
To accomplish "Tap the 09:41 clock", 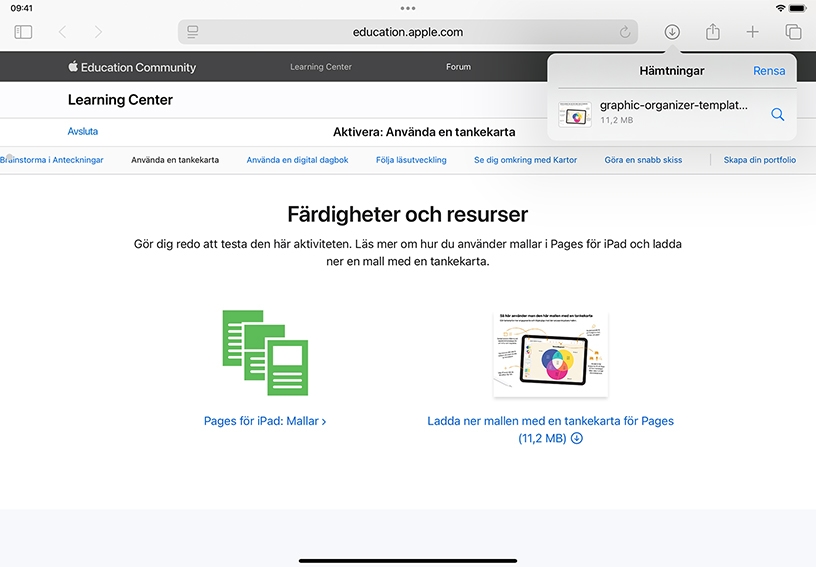I will coord(21,8).
